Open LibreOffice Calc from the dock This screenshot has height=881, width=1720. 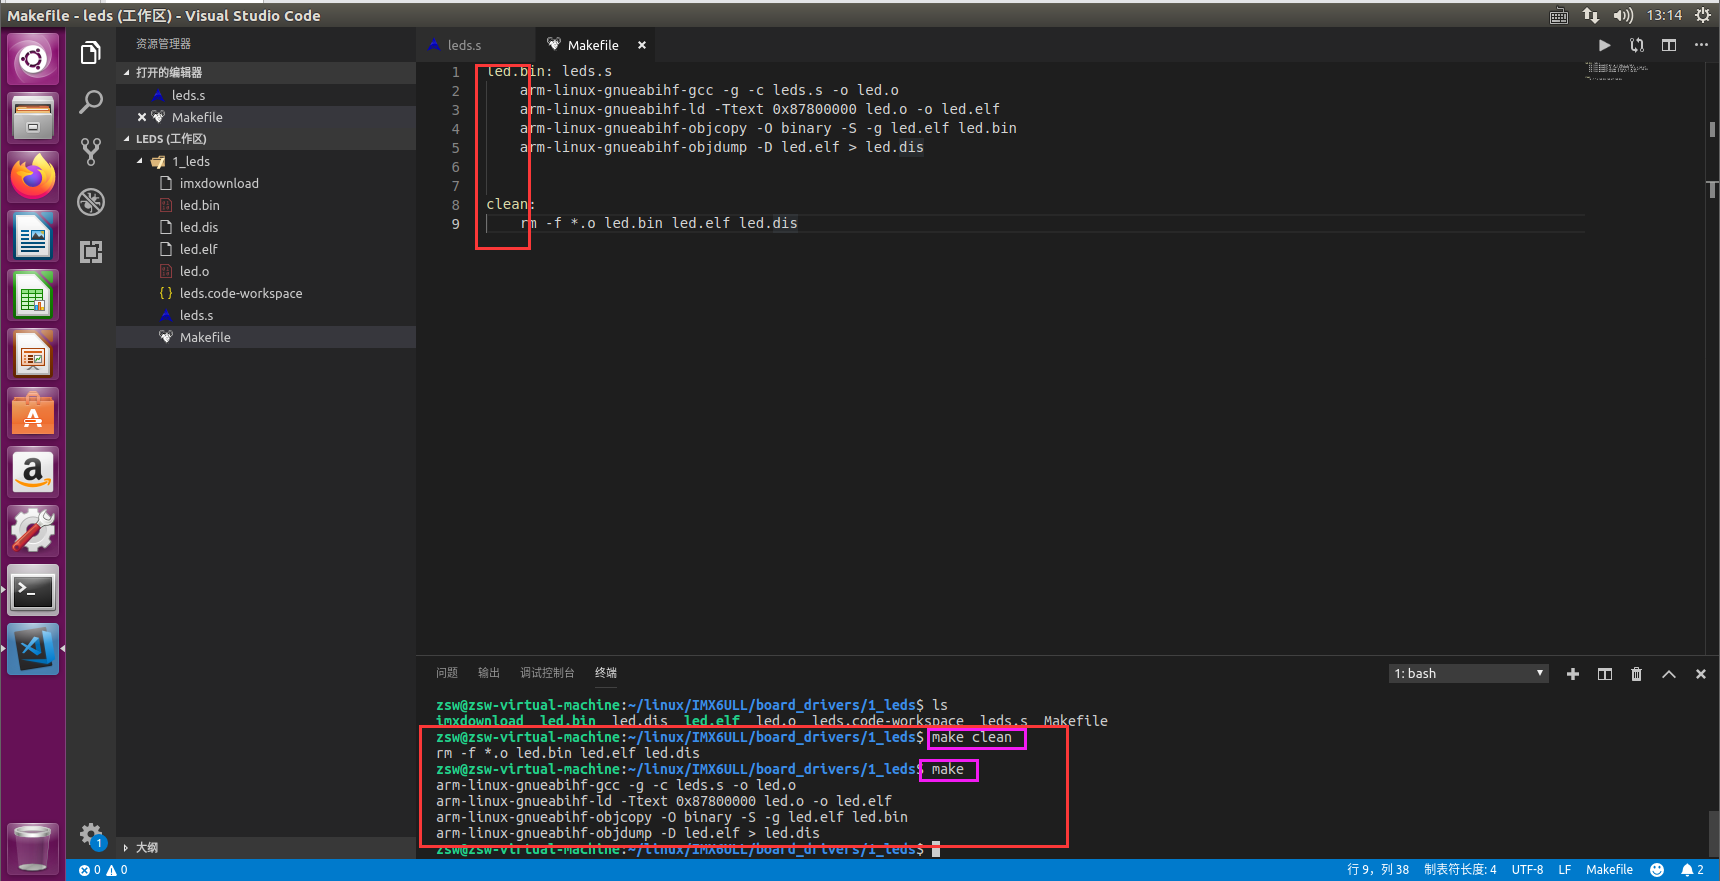click(33, 296)
